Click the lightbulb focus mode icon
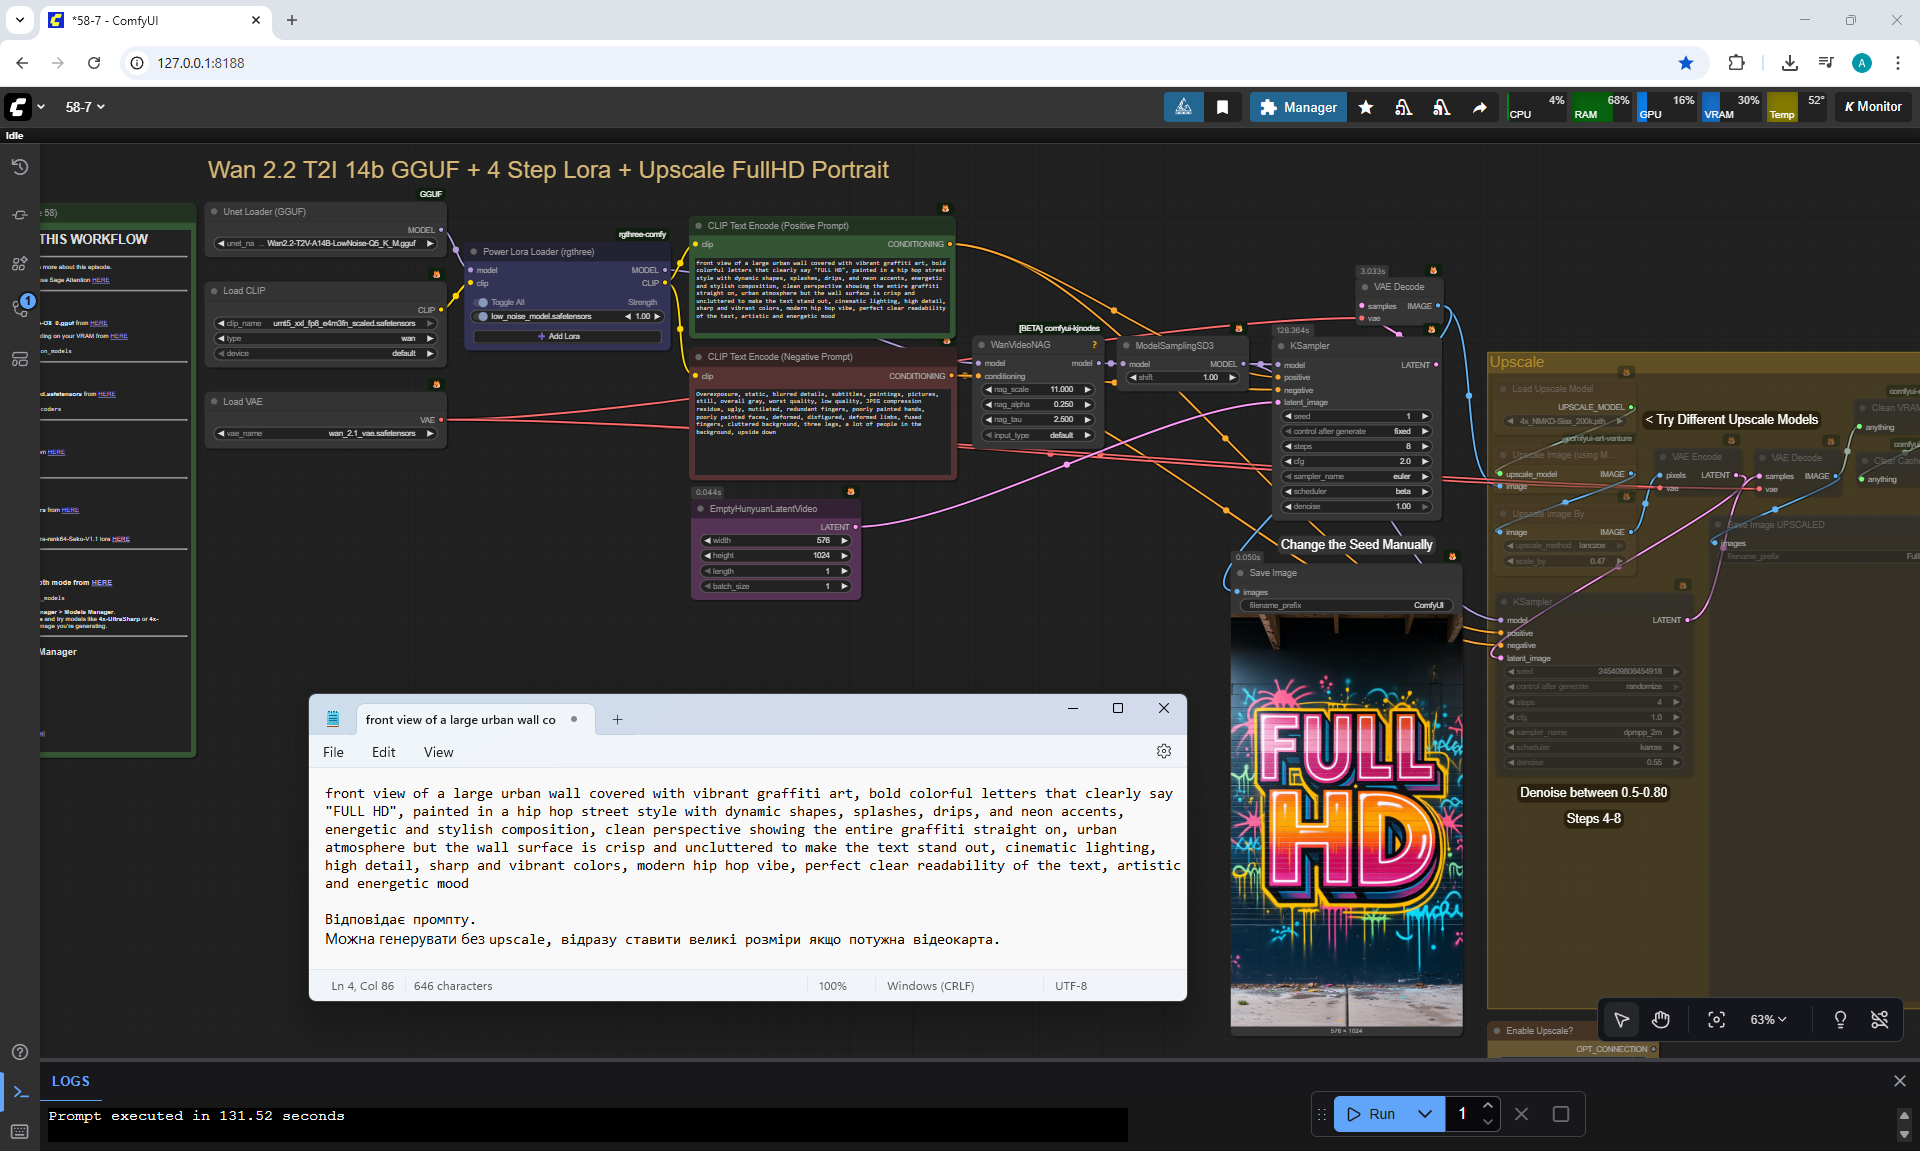 coord(1840,1019)
